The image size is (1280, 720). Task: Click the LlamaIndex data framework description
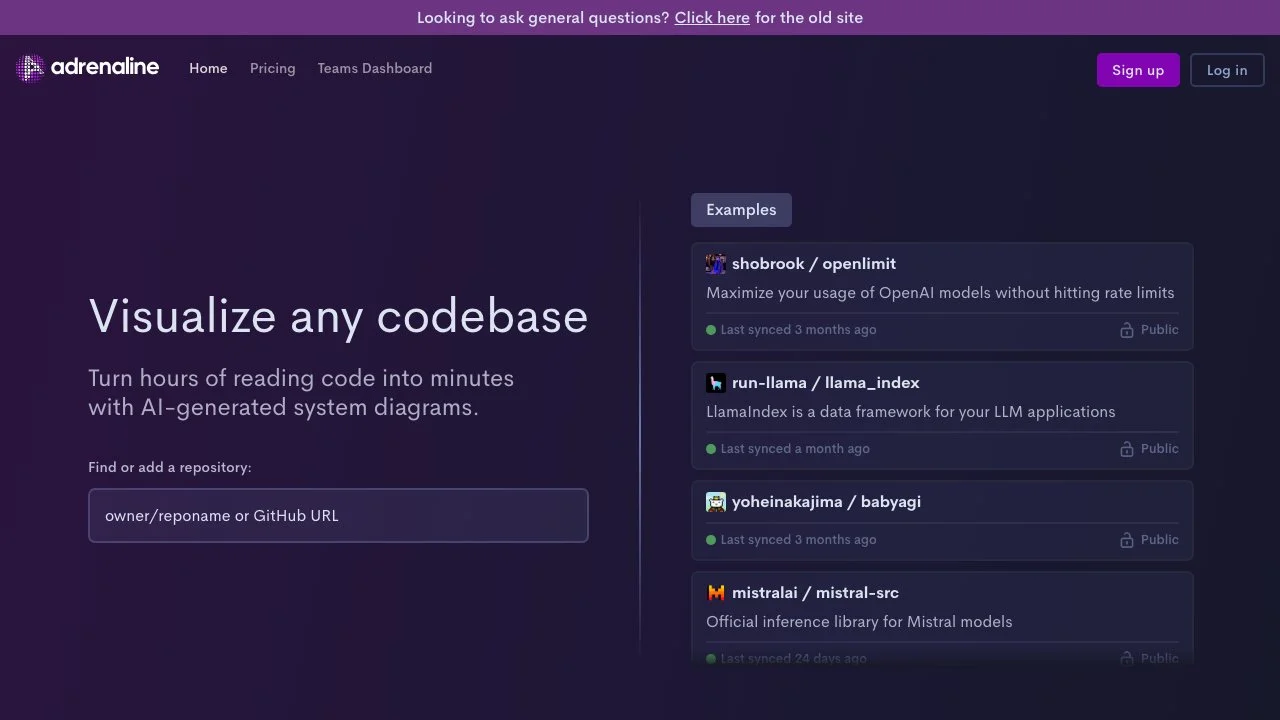point(911,412)
